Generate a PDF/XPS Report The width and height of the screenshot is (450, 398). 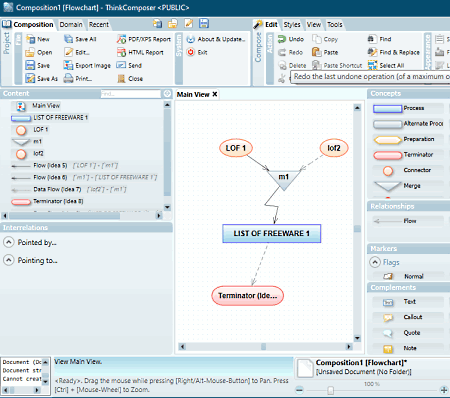click(144, 39)
